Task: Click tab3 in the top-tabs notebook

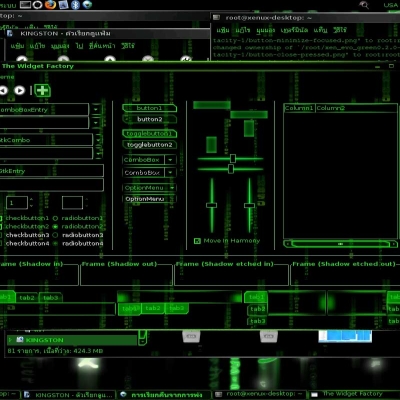Action: [x=51, y=297]
